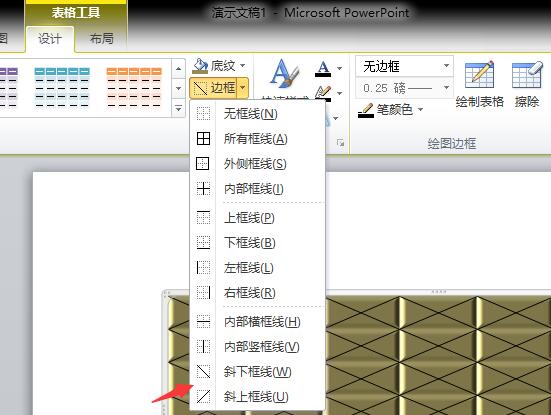Click the 外侧框线 box icon
This screenshot has width=551, height=415.
[202, 164]
